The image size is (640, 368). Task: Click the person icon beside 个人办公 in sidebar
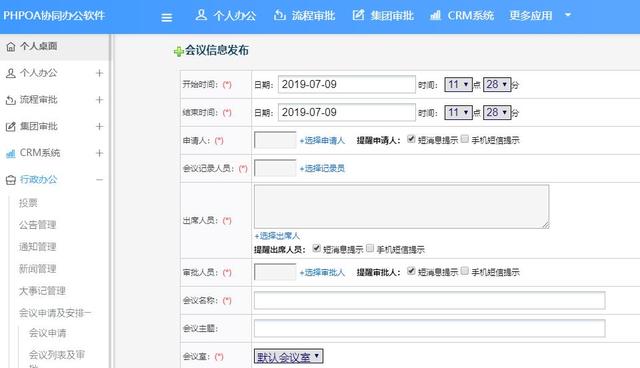pyautogui.click(x=11, y=73)
